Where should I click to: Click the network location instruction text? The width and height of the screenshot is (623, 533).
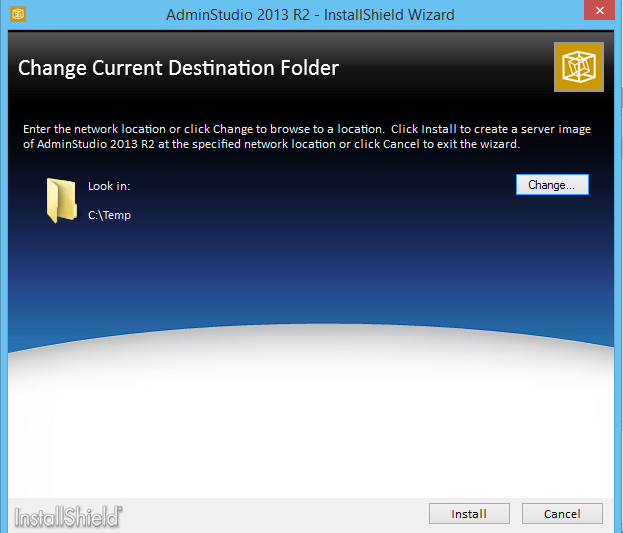pos(307,136)
